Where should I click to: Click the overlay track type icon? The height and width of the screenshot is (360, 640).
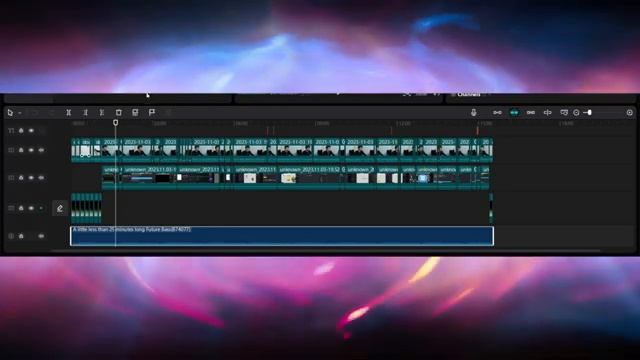click(11, 178)
